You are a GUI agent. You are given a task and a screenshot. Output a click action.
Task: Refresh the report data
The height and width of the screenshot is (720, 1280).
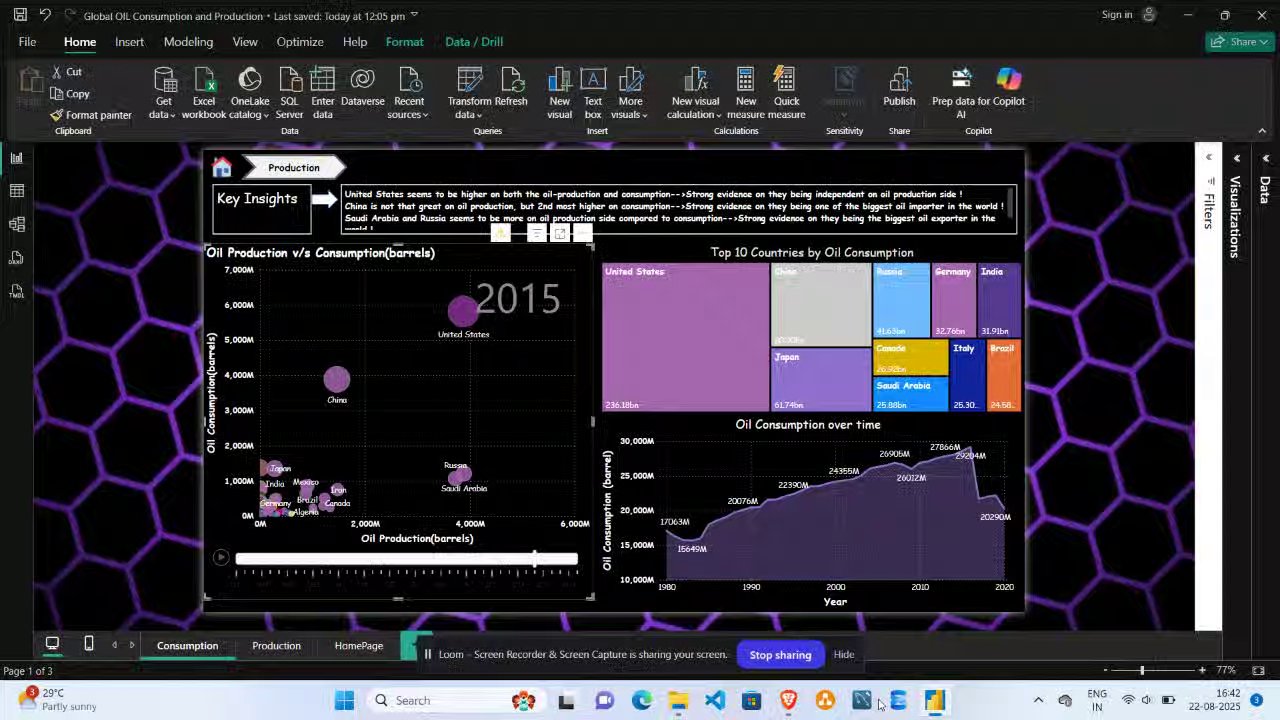(x=511, y=87)
